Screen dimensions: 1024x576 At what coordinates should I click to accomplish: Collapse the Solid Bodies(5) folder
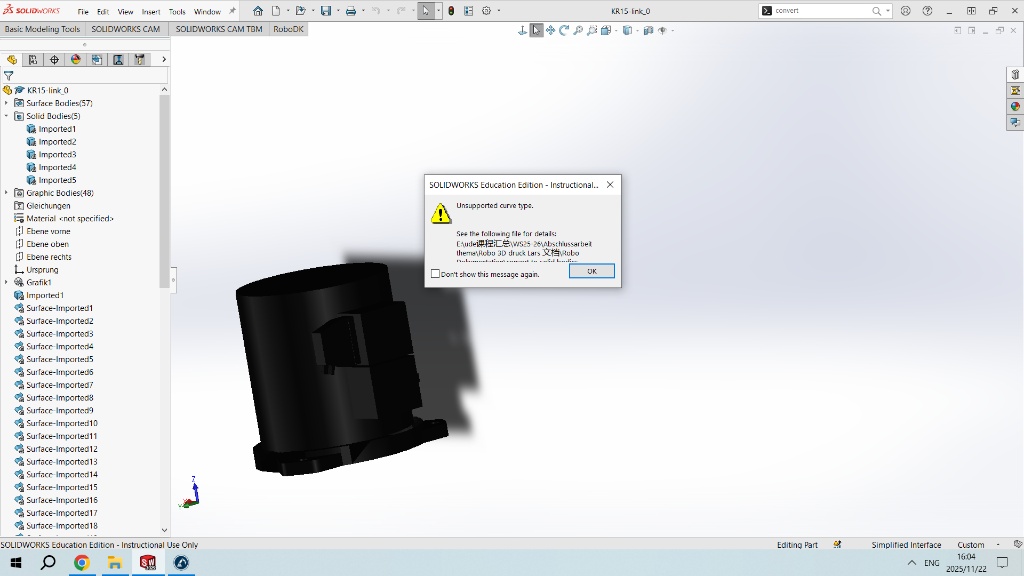point(6,116)
